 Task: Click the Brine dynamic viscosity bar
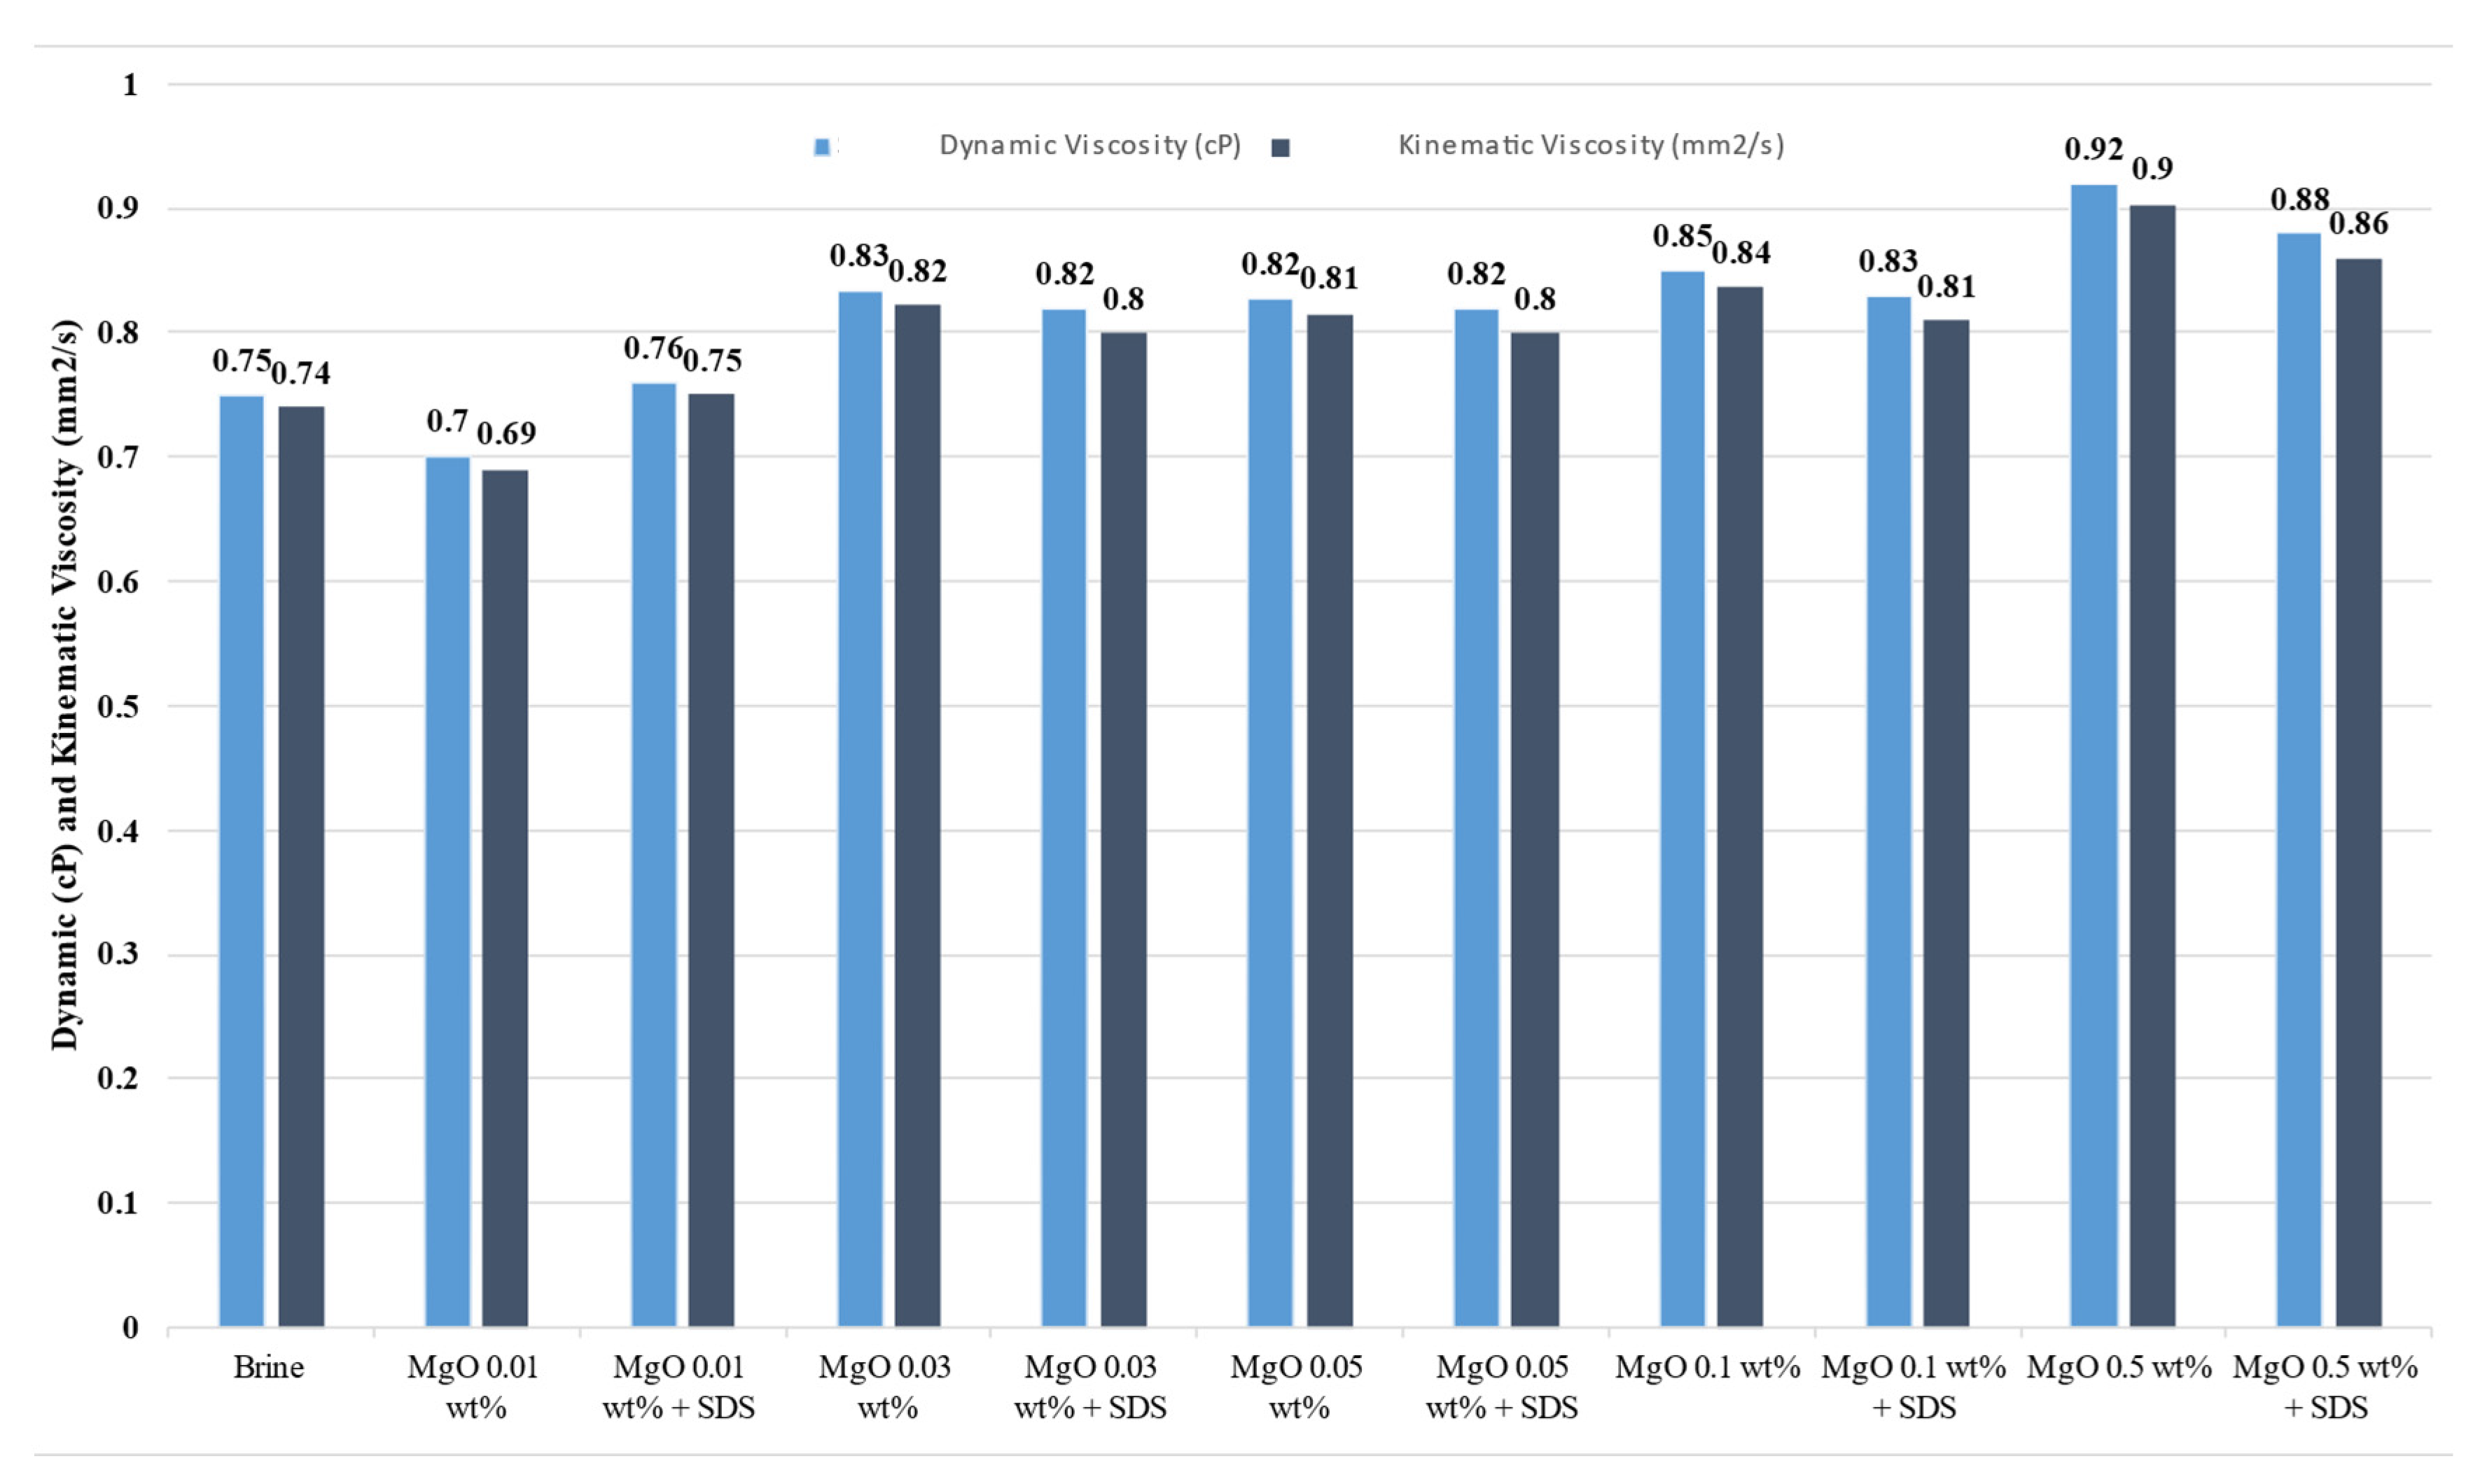(241, 860)
